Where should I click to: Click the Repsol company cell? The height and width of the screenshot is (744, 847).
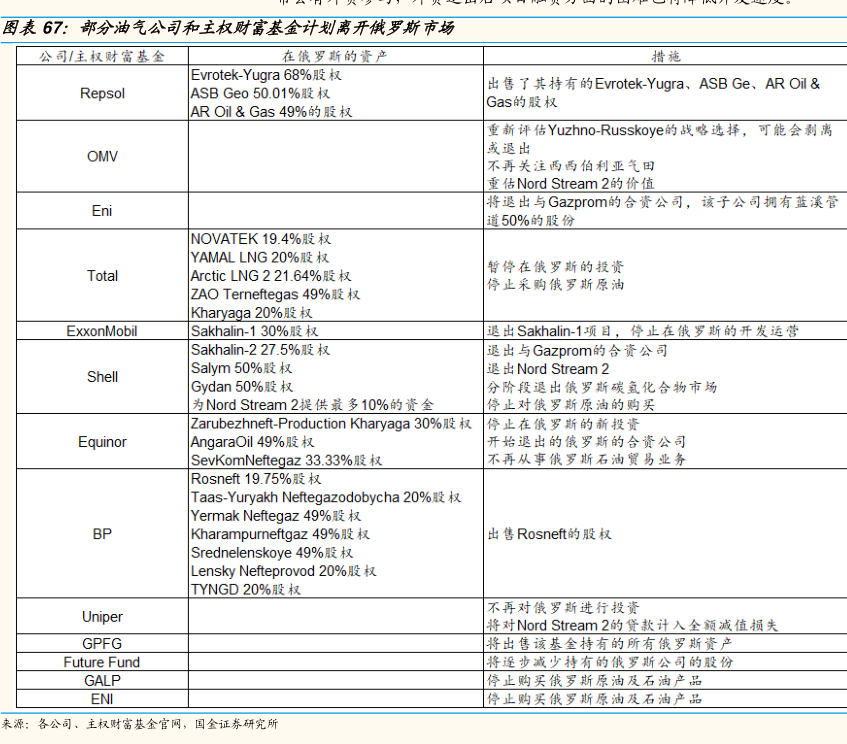tap(102, 93)
